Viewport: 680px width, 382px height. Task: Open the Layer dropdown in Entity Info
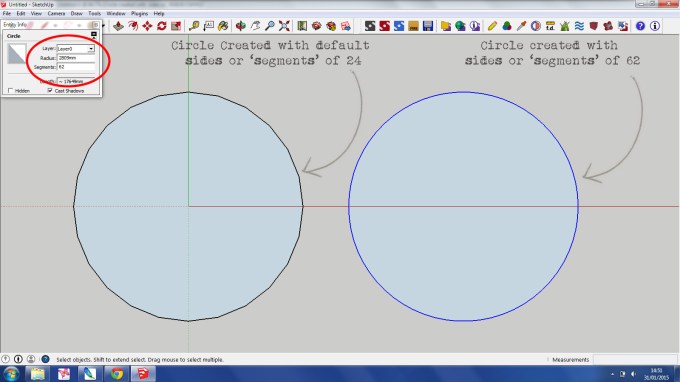coord(91,49)
